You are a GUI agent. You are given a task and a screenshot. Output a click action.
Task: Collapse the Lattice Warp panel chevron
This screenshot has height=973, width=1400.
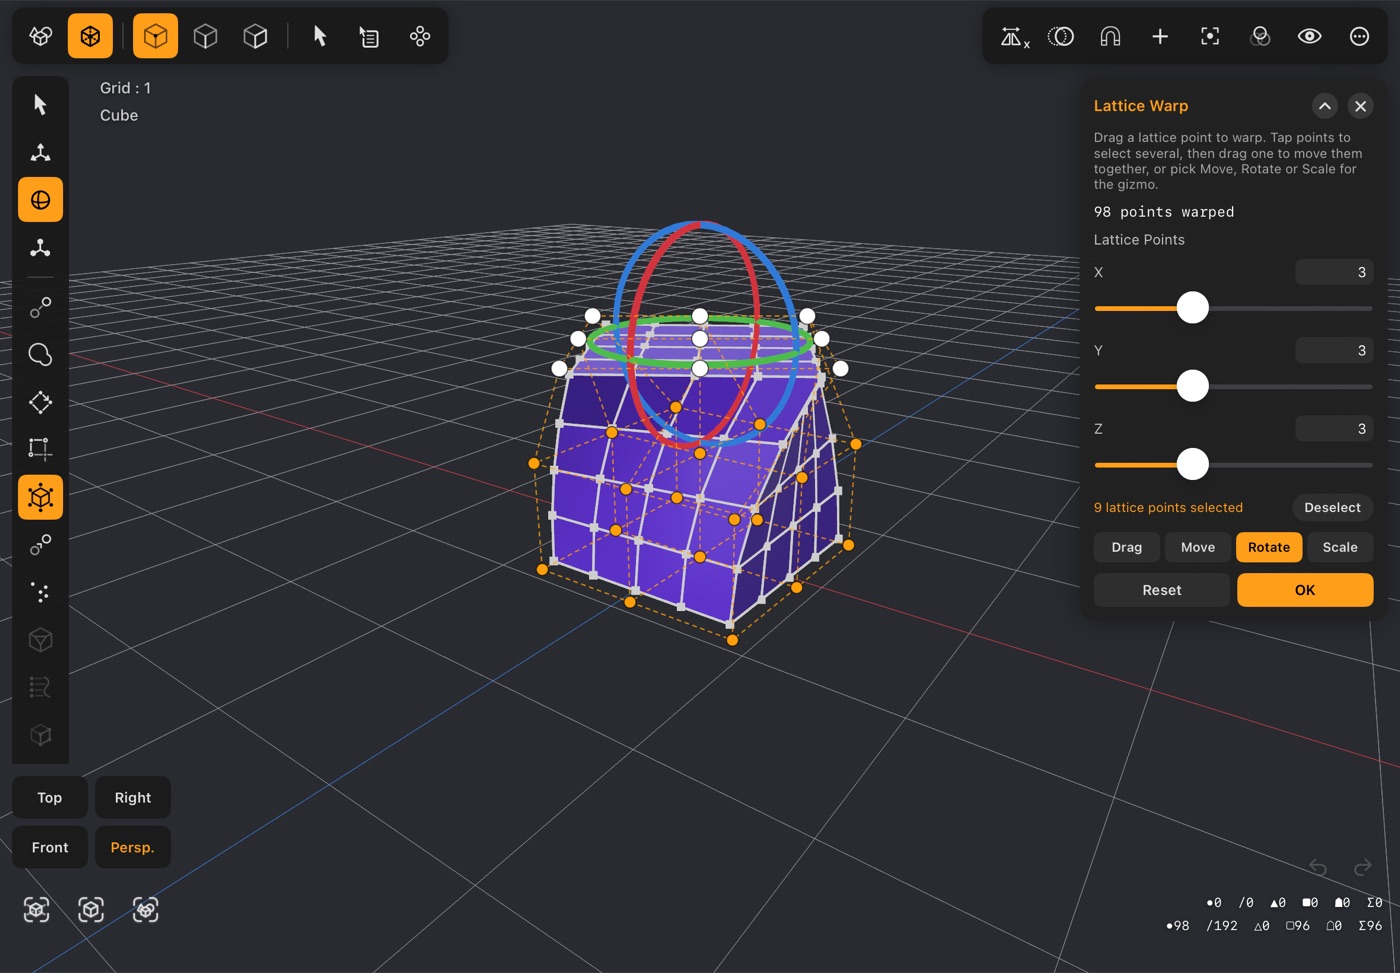coord(1324,106)
